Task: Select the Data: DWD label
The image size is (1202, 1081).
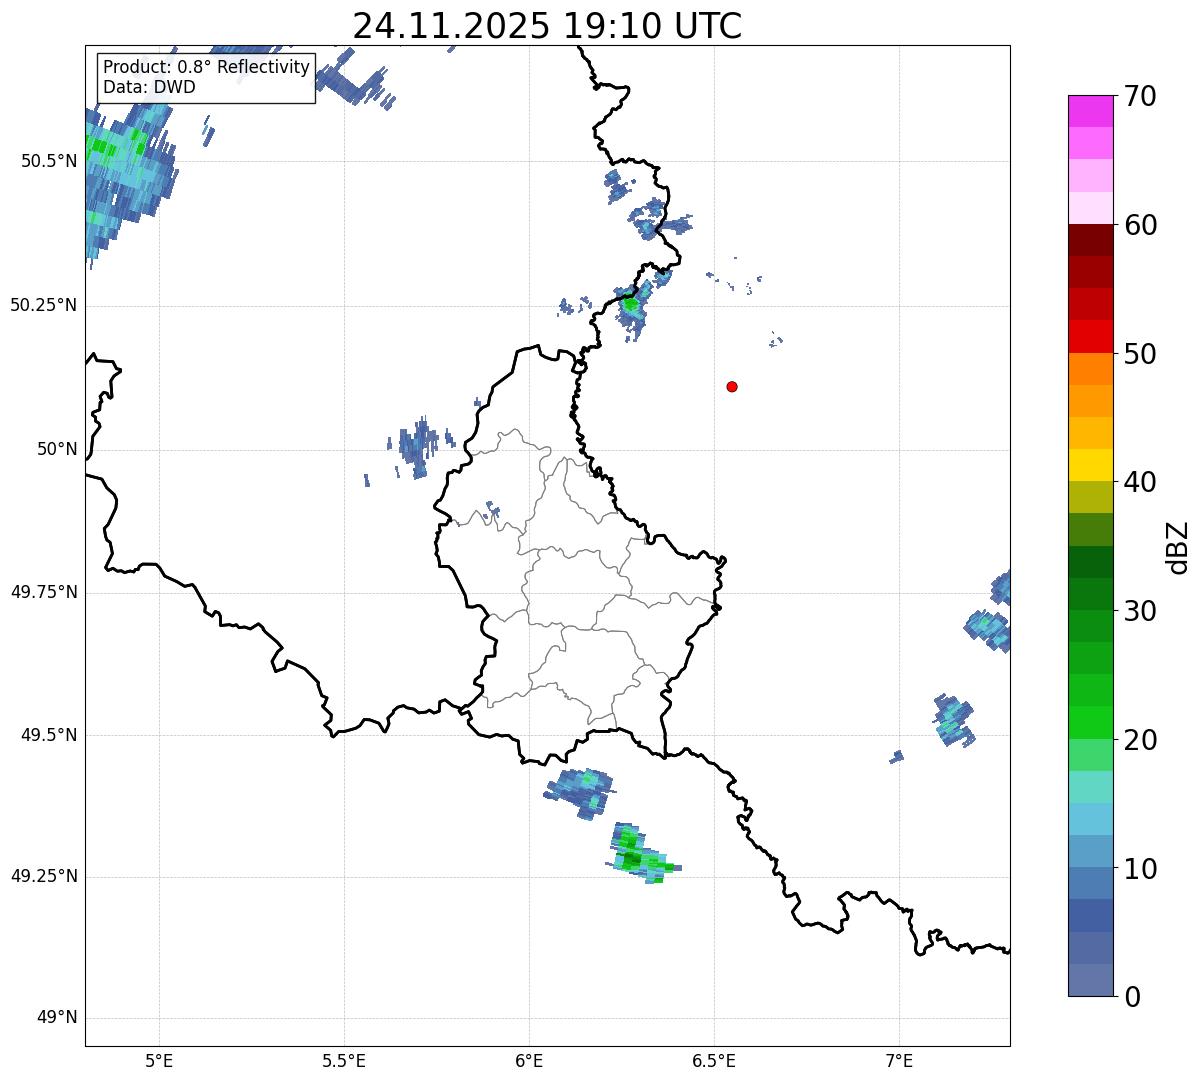Action: tap(149, 87)
